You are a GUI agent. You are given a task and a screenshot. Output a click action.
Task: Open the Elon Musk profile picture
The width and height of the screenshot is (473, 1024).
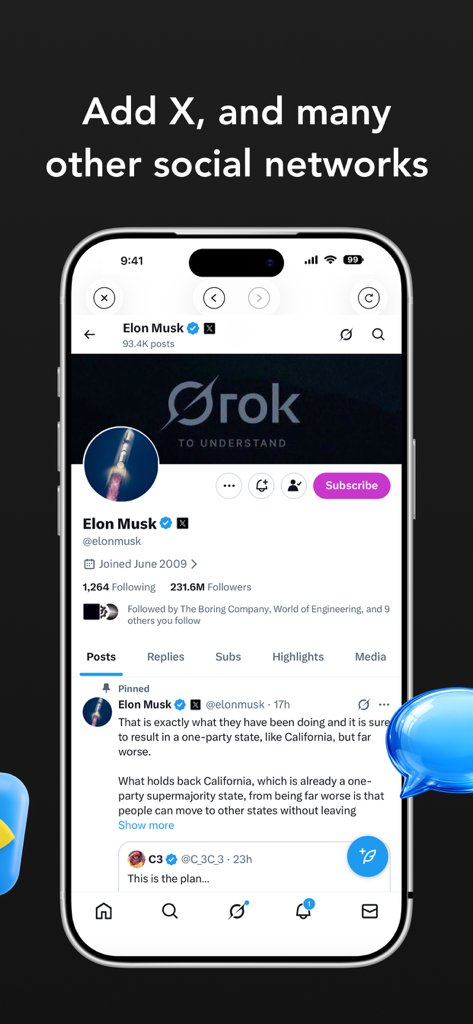121,464
